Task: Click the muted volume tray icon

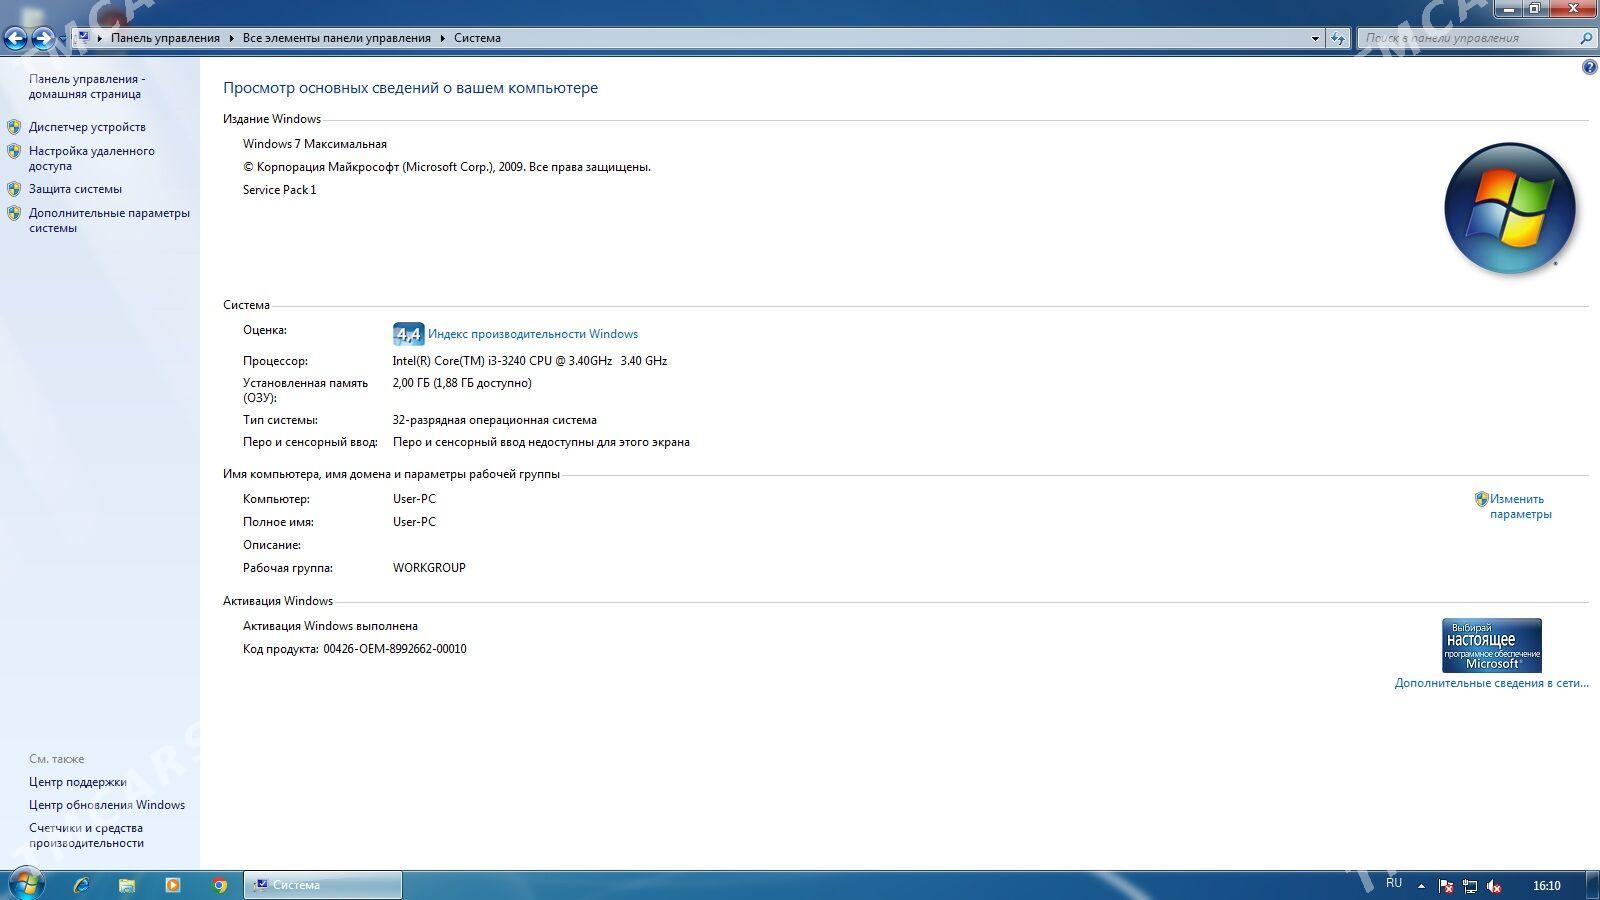Action: tap(1494, 885)
